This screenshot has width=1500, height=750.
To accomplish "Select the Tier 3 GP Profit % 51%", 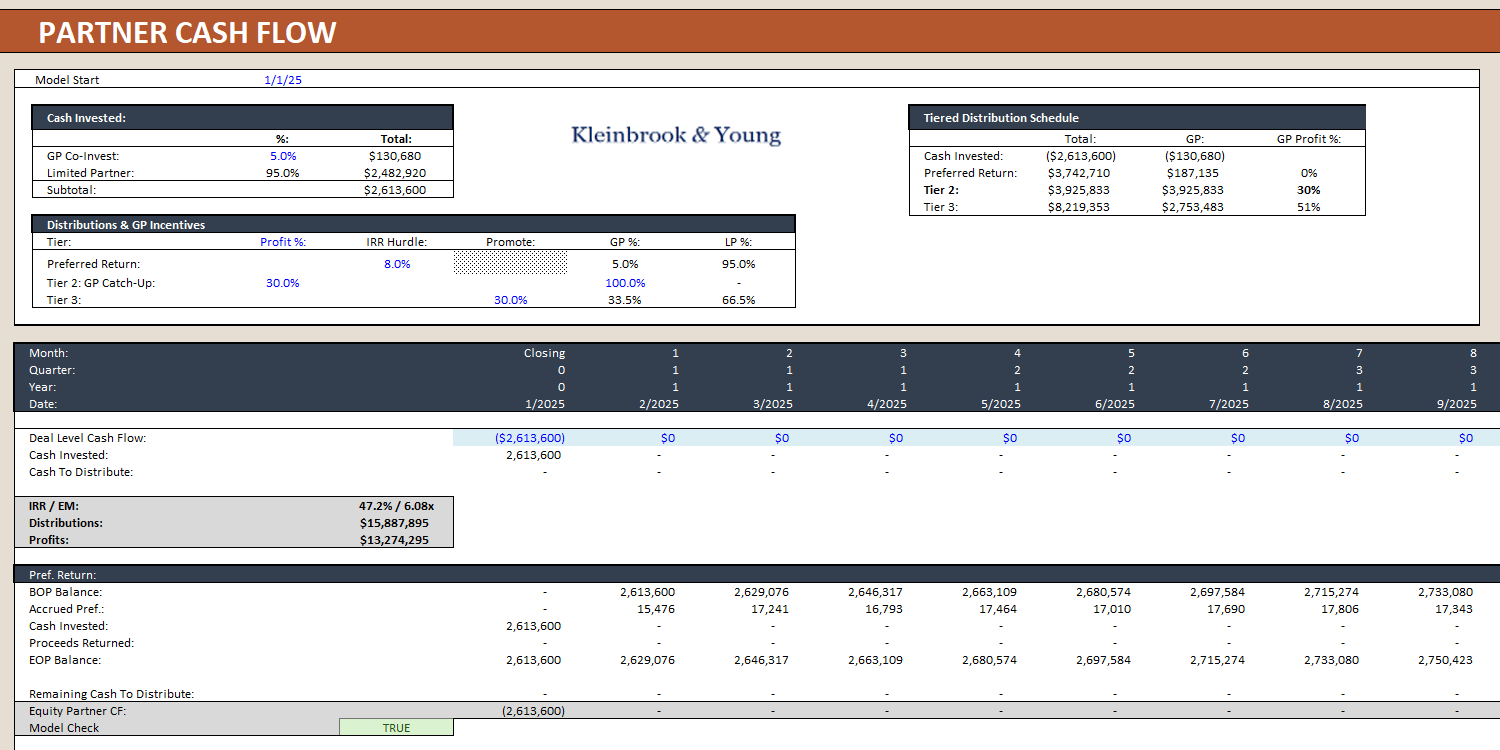I will pos(1309,207).
